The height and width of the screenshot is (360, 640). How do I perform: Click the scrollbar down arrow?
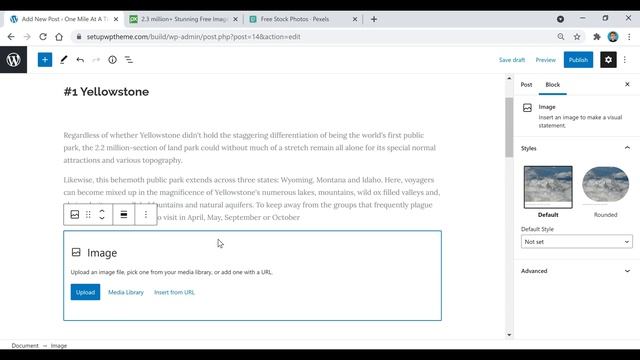click(509, 335)
